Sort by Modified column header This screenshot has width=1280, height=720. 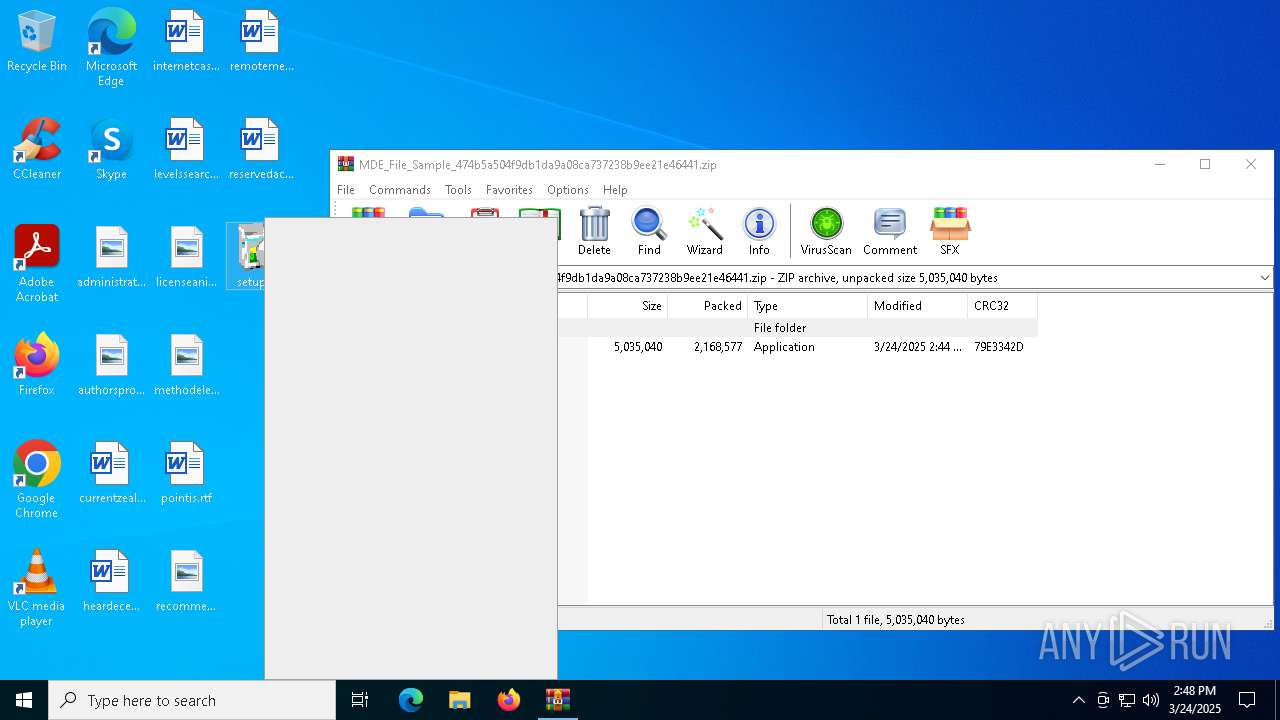917,306
